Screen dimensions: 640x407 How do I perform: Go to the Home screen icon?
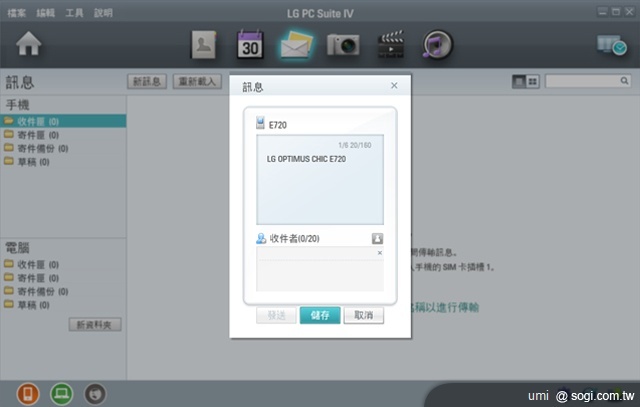coord(29,44)
